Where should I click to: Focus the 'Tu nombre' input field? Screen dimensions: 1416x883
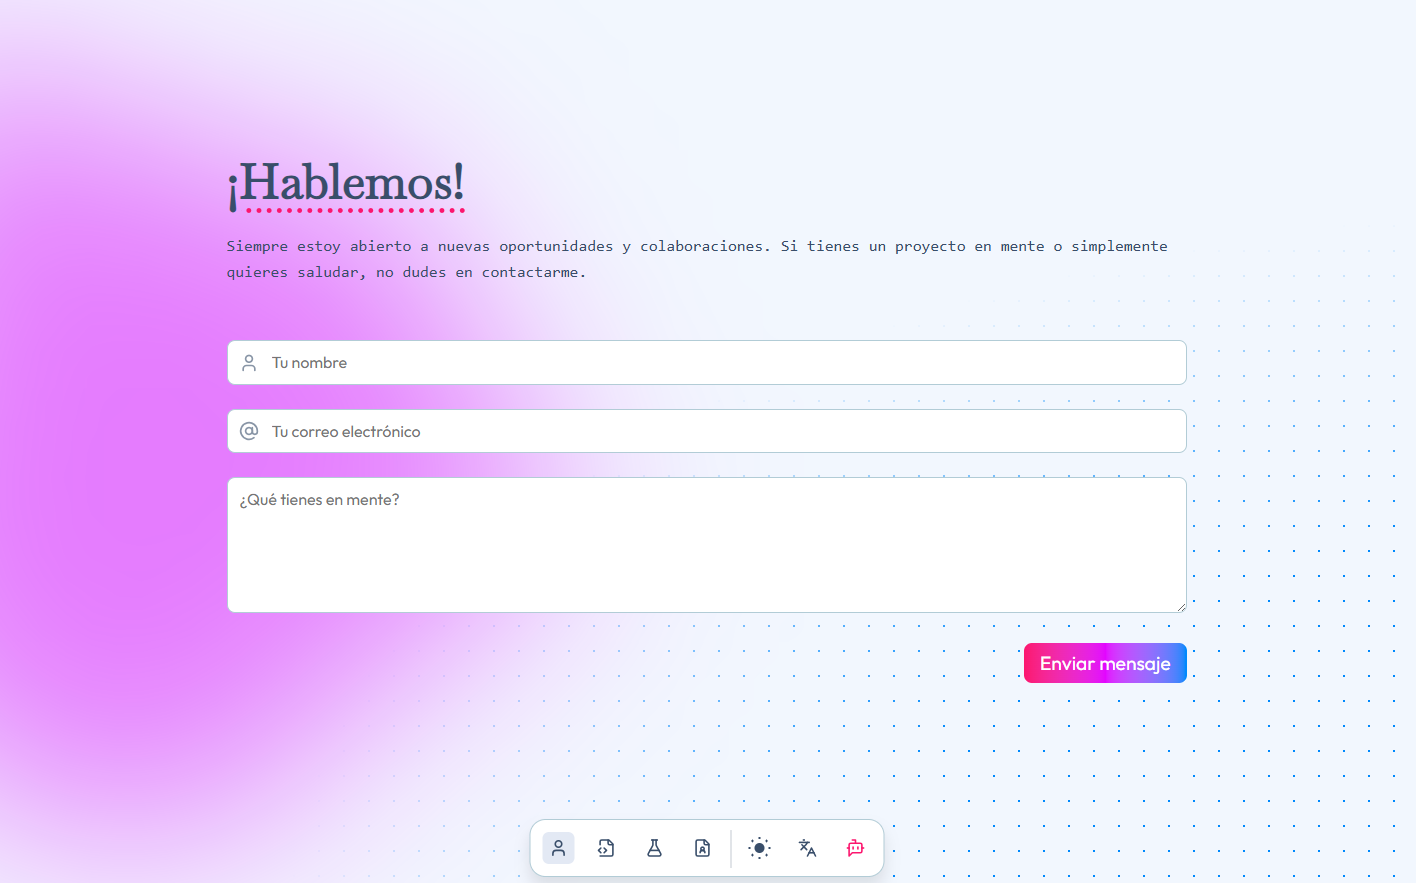click(x=707, y=363)
